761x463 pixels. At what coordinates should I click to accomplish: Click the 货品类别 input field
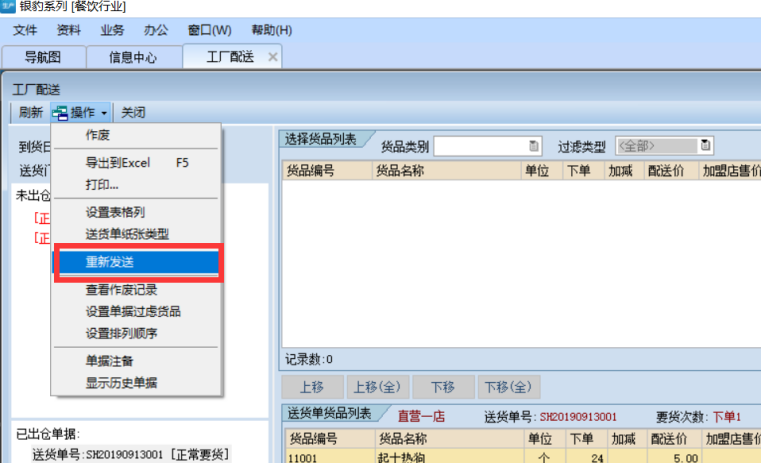tap(479, 146)
